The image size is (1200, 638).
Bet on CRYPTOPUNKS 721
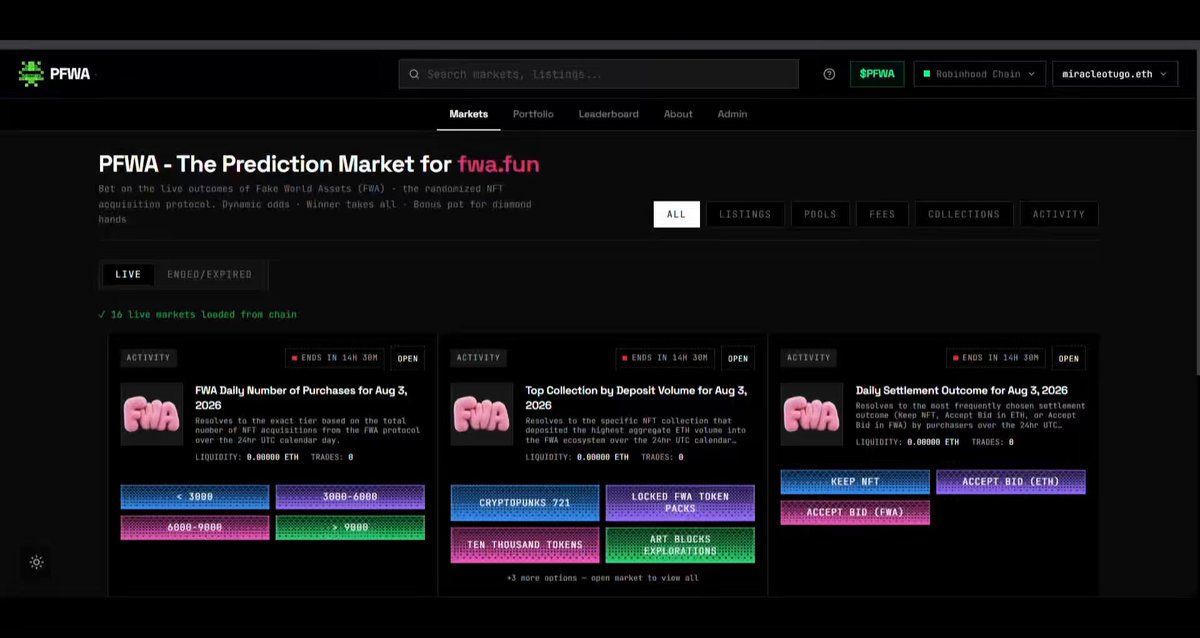pyautogui.click(x=525, y=503)
